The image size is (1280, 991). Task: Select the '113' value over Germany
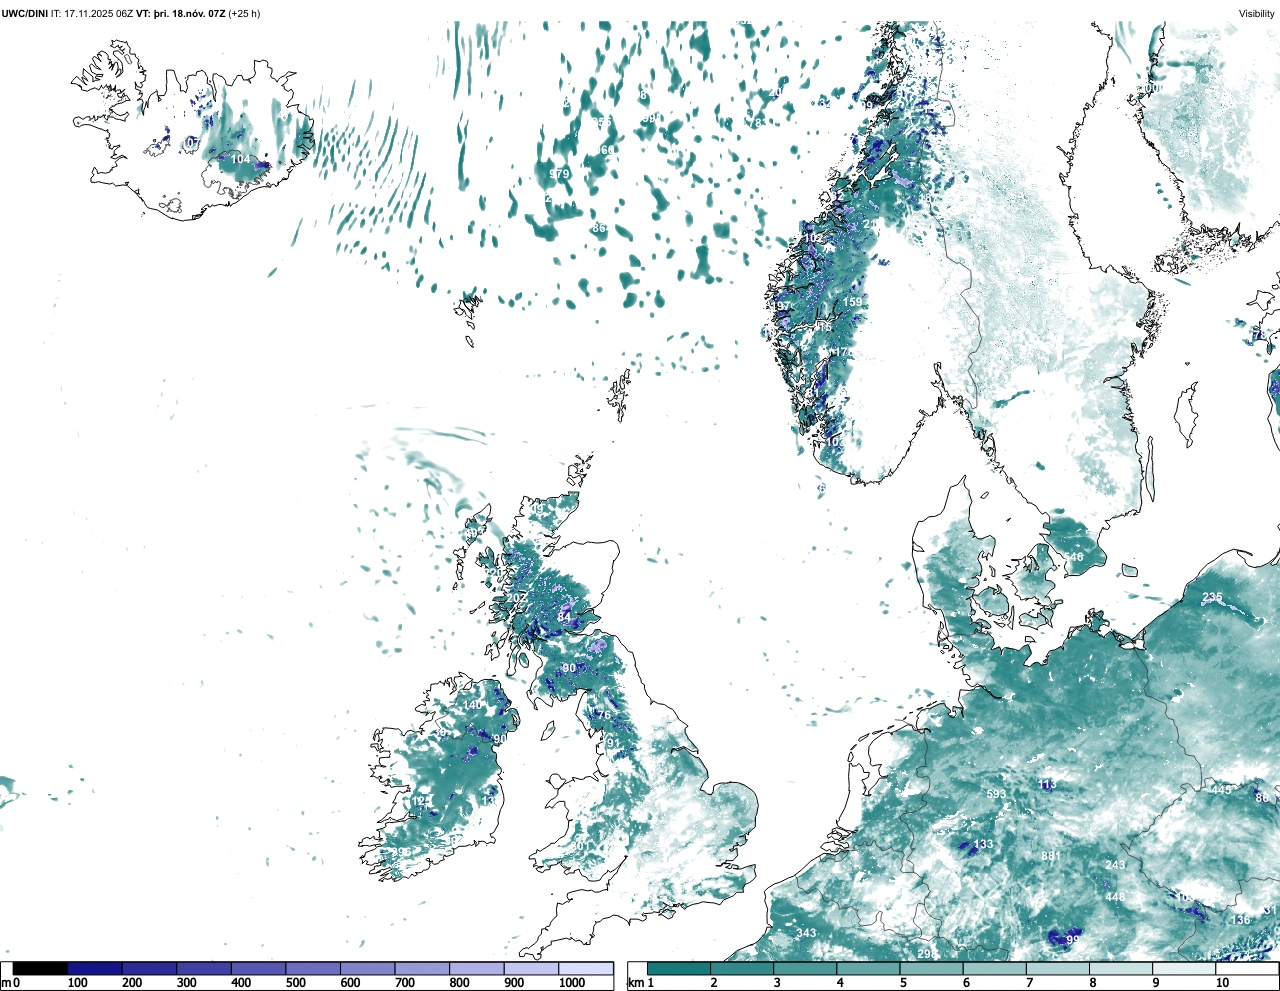(x=1047, y=785)
